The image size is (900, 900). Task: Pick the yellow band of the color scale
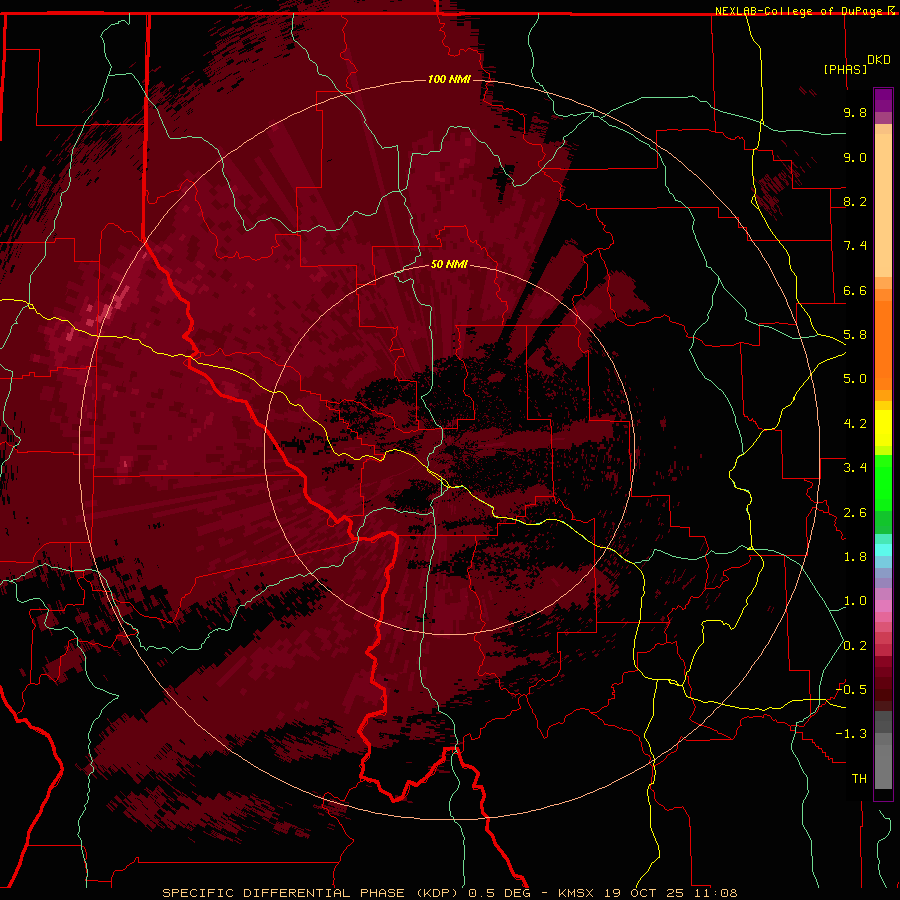(x=883, y=428)
